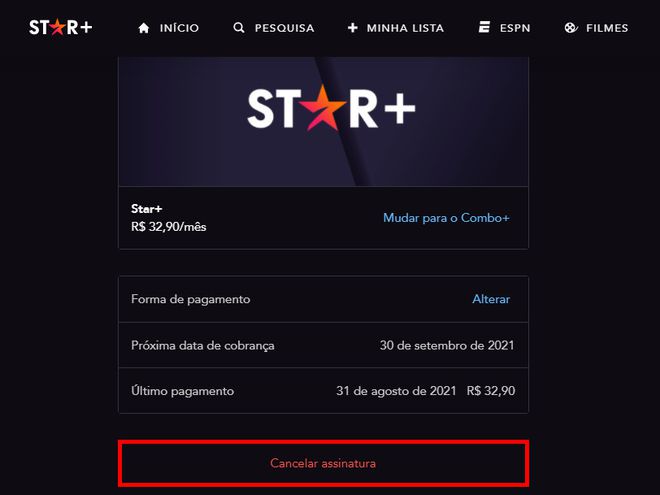
Task: Select the Próxima data de cobrança row
Action: (323, 345)
